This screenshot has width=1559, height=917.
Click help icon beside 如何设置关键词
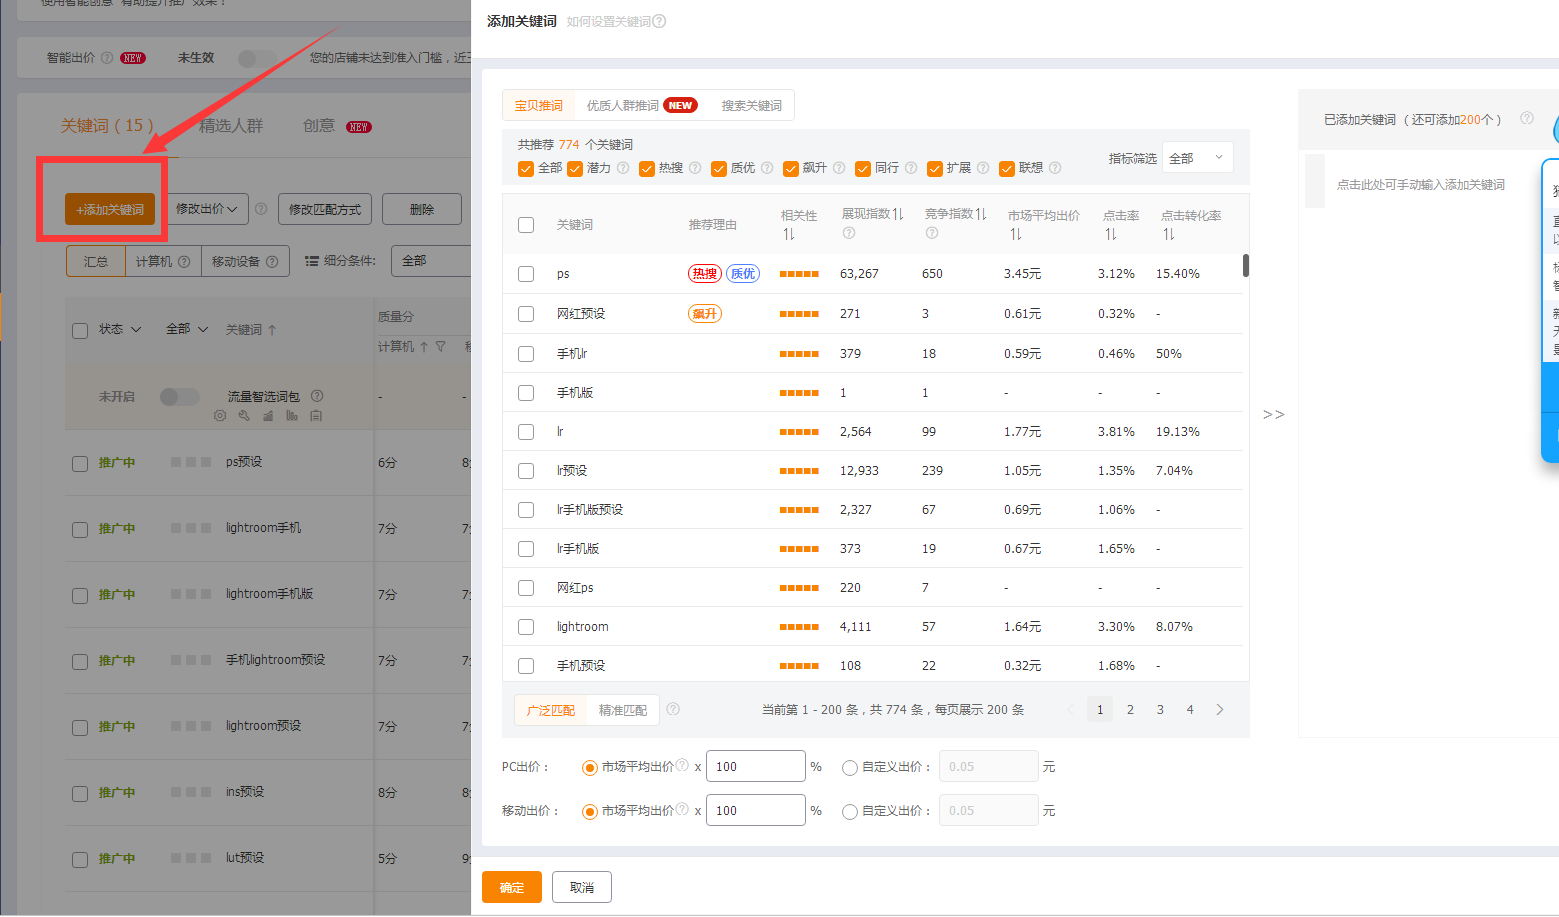point(659,21)
